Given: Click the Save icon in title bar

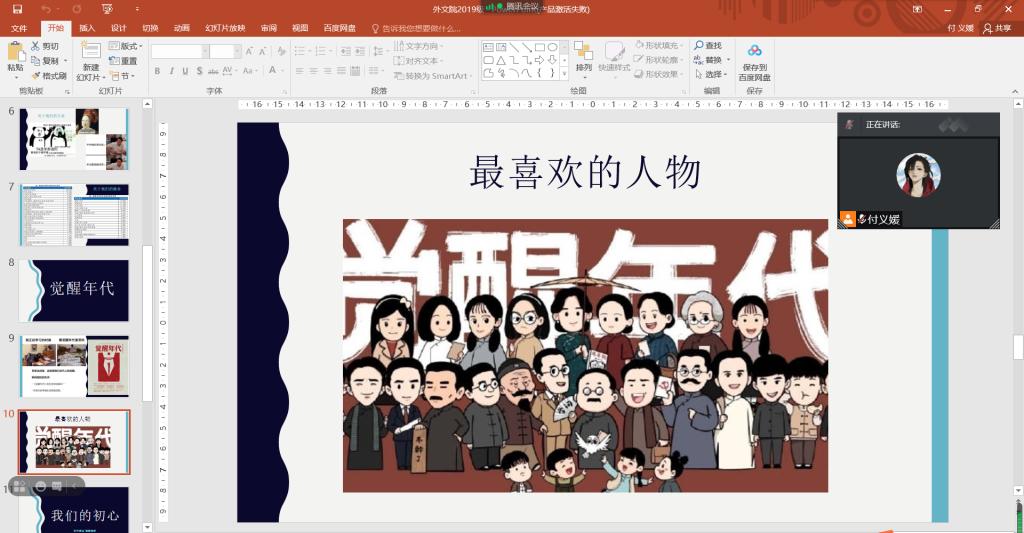Looking at the screenshot, I should coord(17,9).
